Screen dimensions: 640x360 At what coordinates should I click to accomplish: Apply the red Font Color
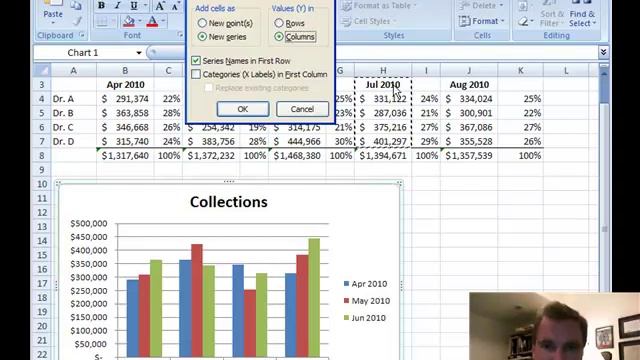[x=152, y=21]
